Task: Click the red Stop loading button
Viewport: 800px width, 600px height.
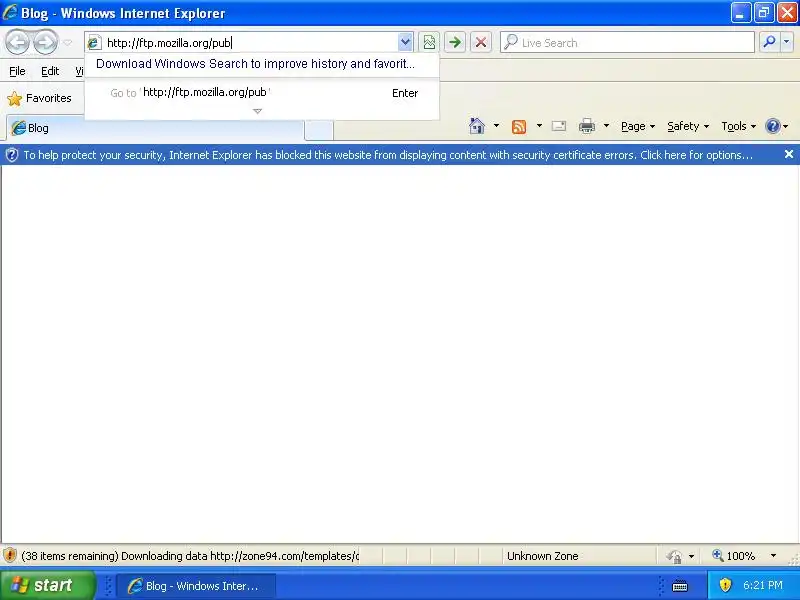Action: (481, 42)
